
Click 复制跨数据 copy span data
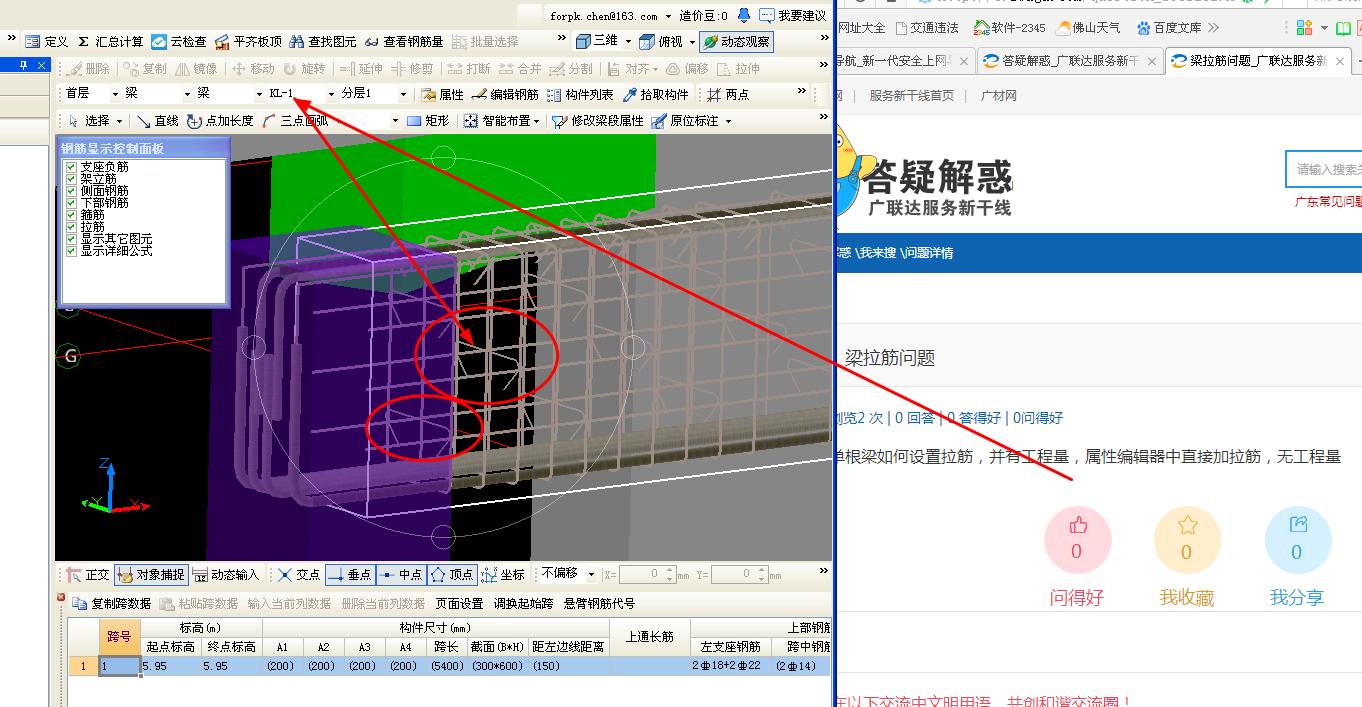point(112,603)
